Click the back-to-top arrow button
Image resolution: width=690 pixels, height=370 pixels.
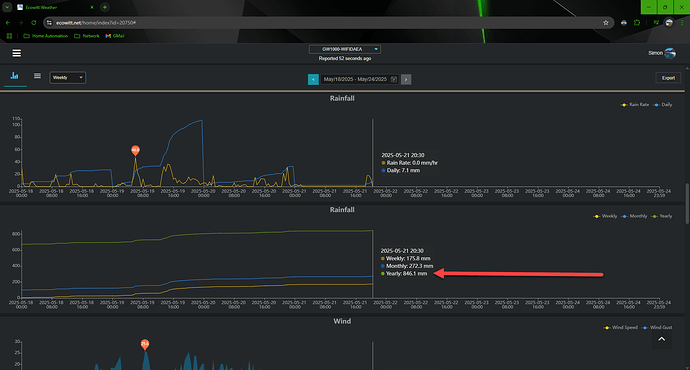pos(661,339)
